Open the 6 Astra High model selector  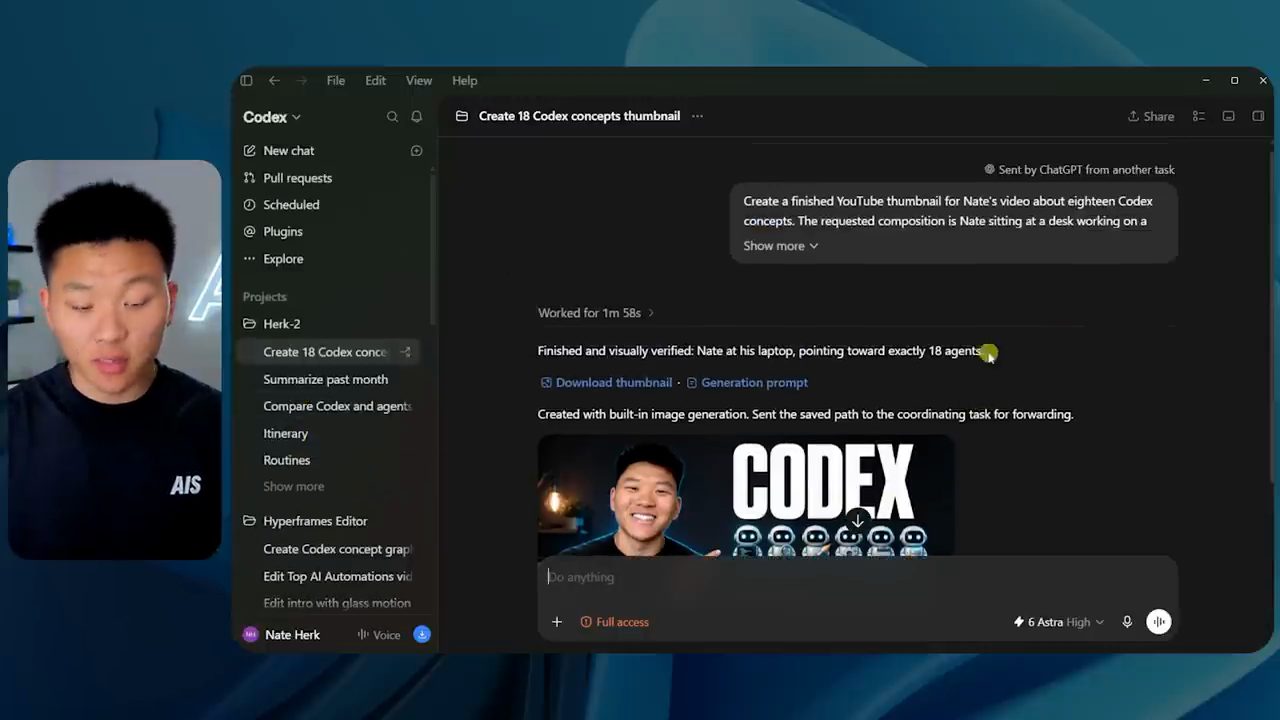click(1059, 622)
